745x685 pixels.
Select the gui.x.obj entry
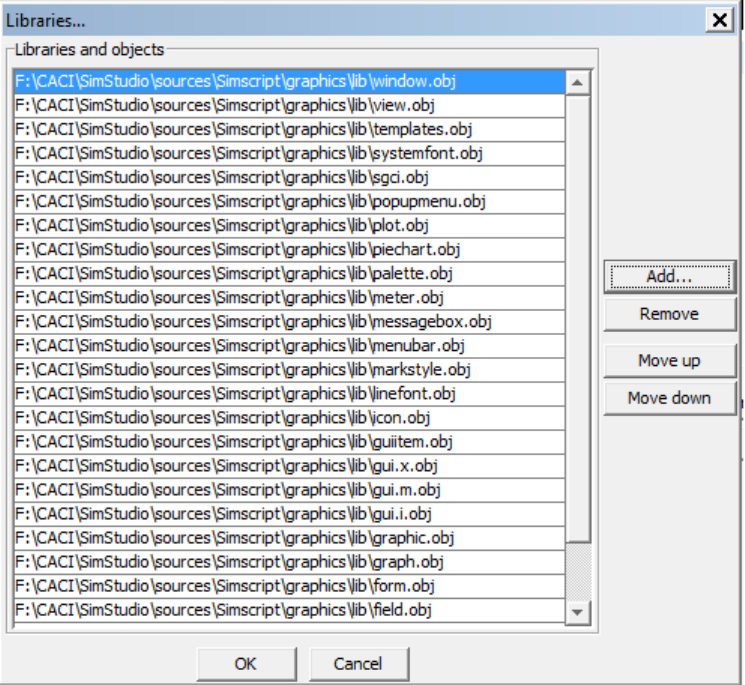pyautogui.click(x=289, y=466)
